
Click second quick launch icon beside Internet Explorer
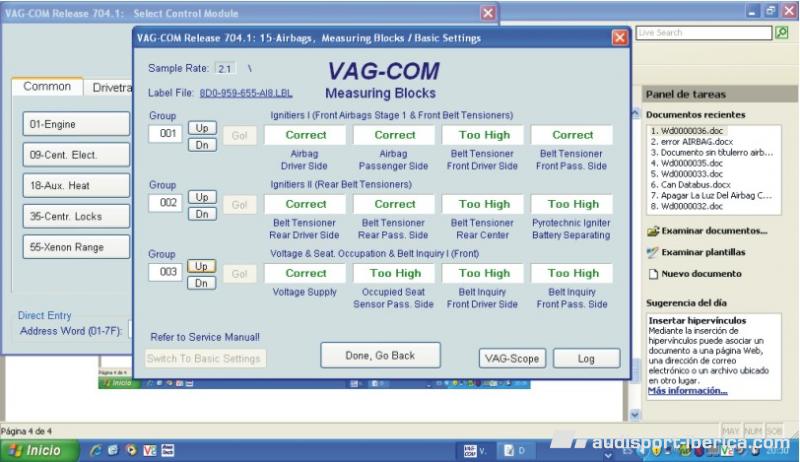click(x=113, y=450)
